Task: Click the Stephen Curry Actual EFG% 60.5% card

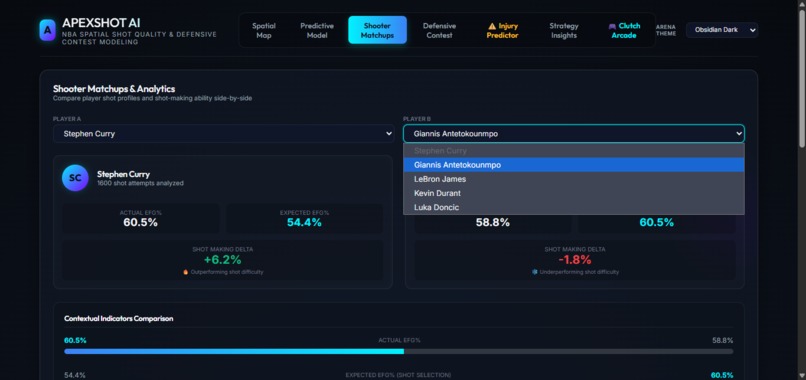Action: click(x=140, y=219)
